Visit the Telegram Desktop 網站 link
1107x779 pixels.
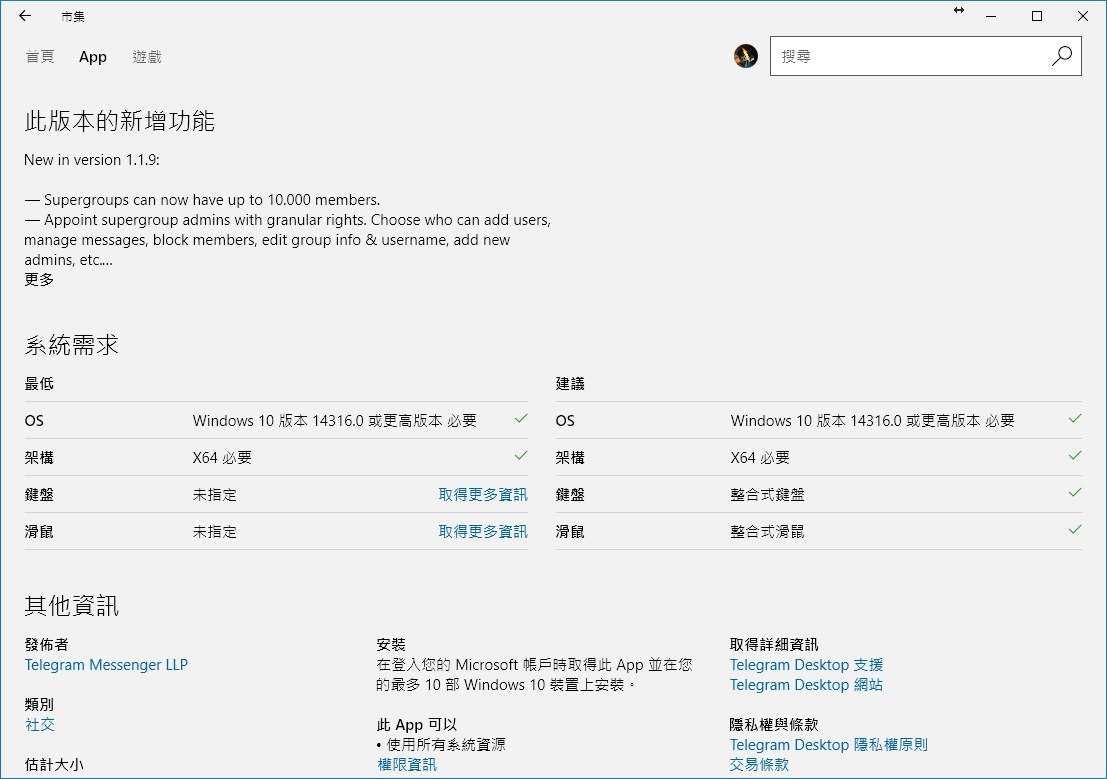[806, 685]
